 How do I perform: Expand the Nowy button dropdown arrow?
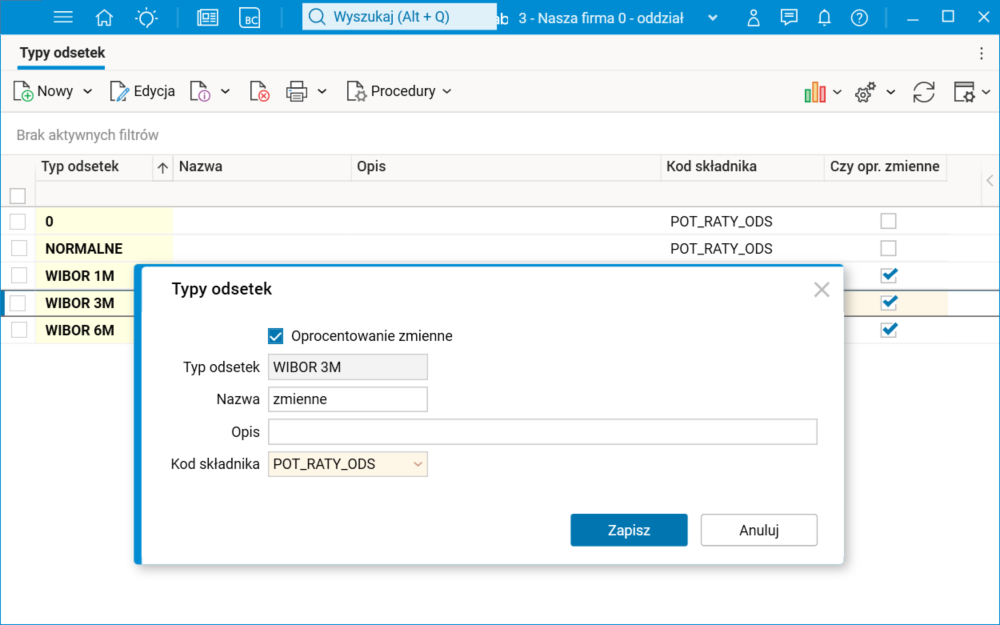click(88, 91)
